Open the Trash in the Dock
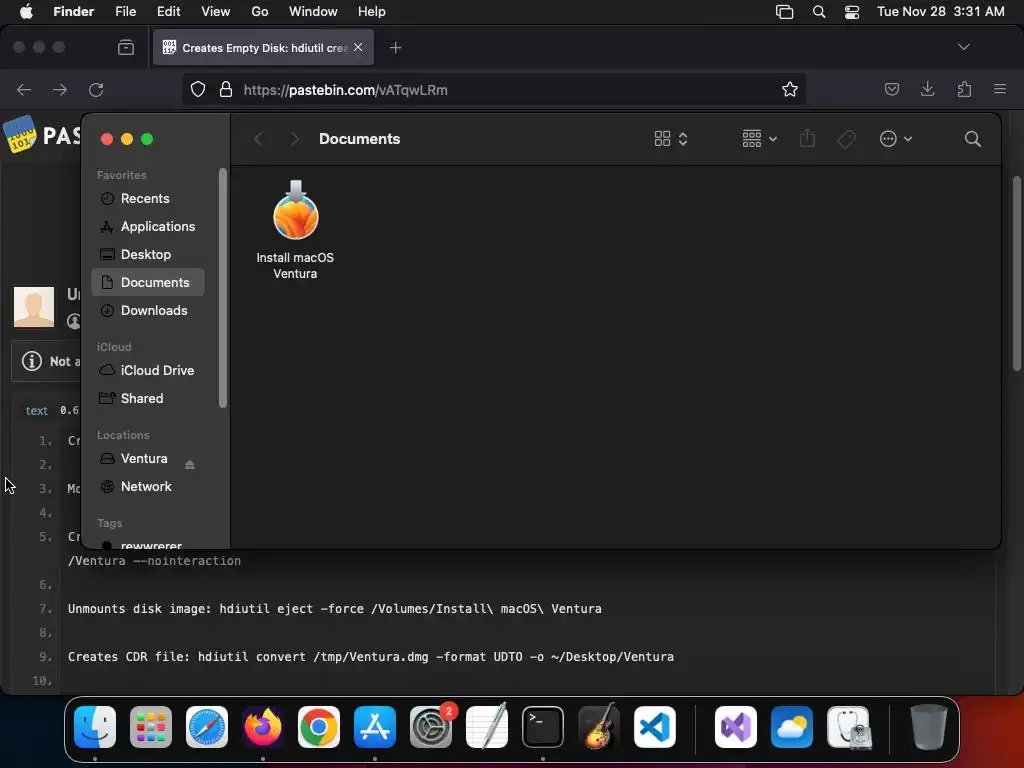Viewport: 1024px width, 768px height. (928, 727)
